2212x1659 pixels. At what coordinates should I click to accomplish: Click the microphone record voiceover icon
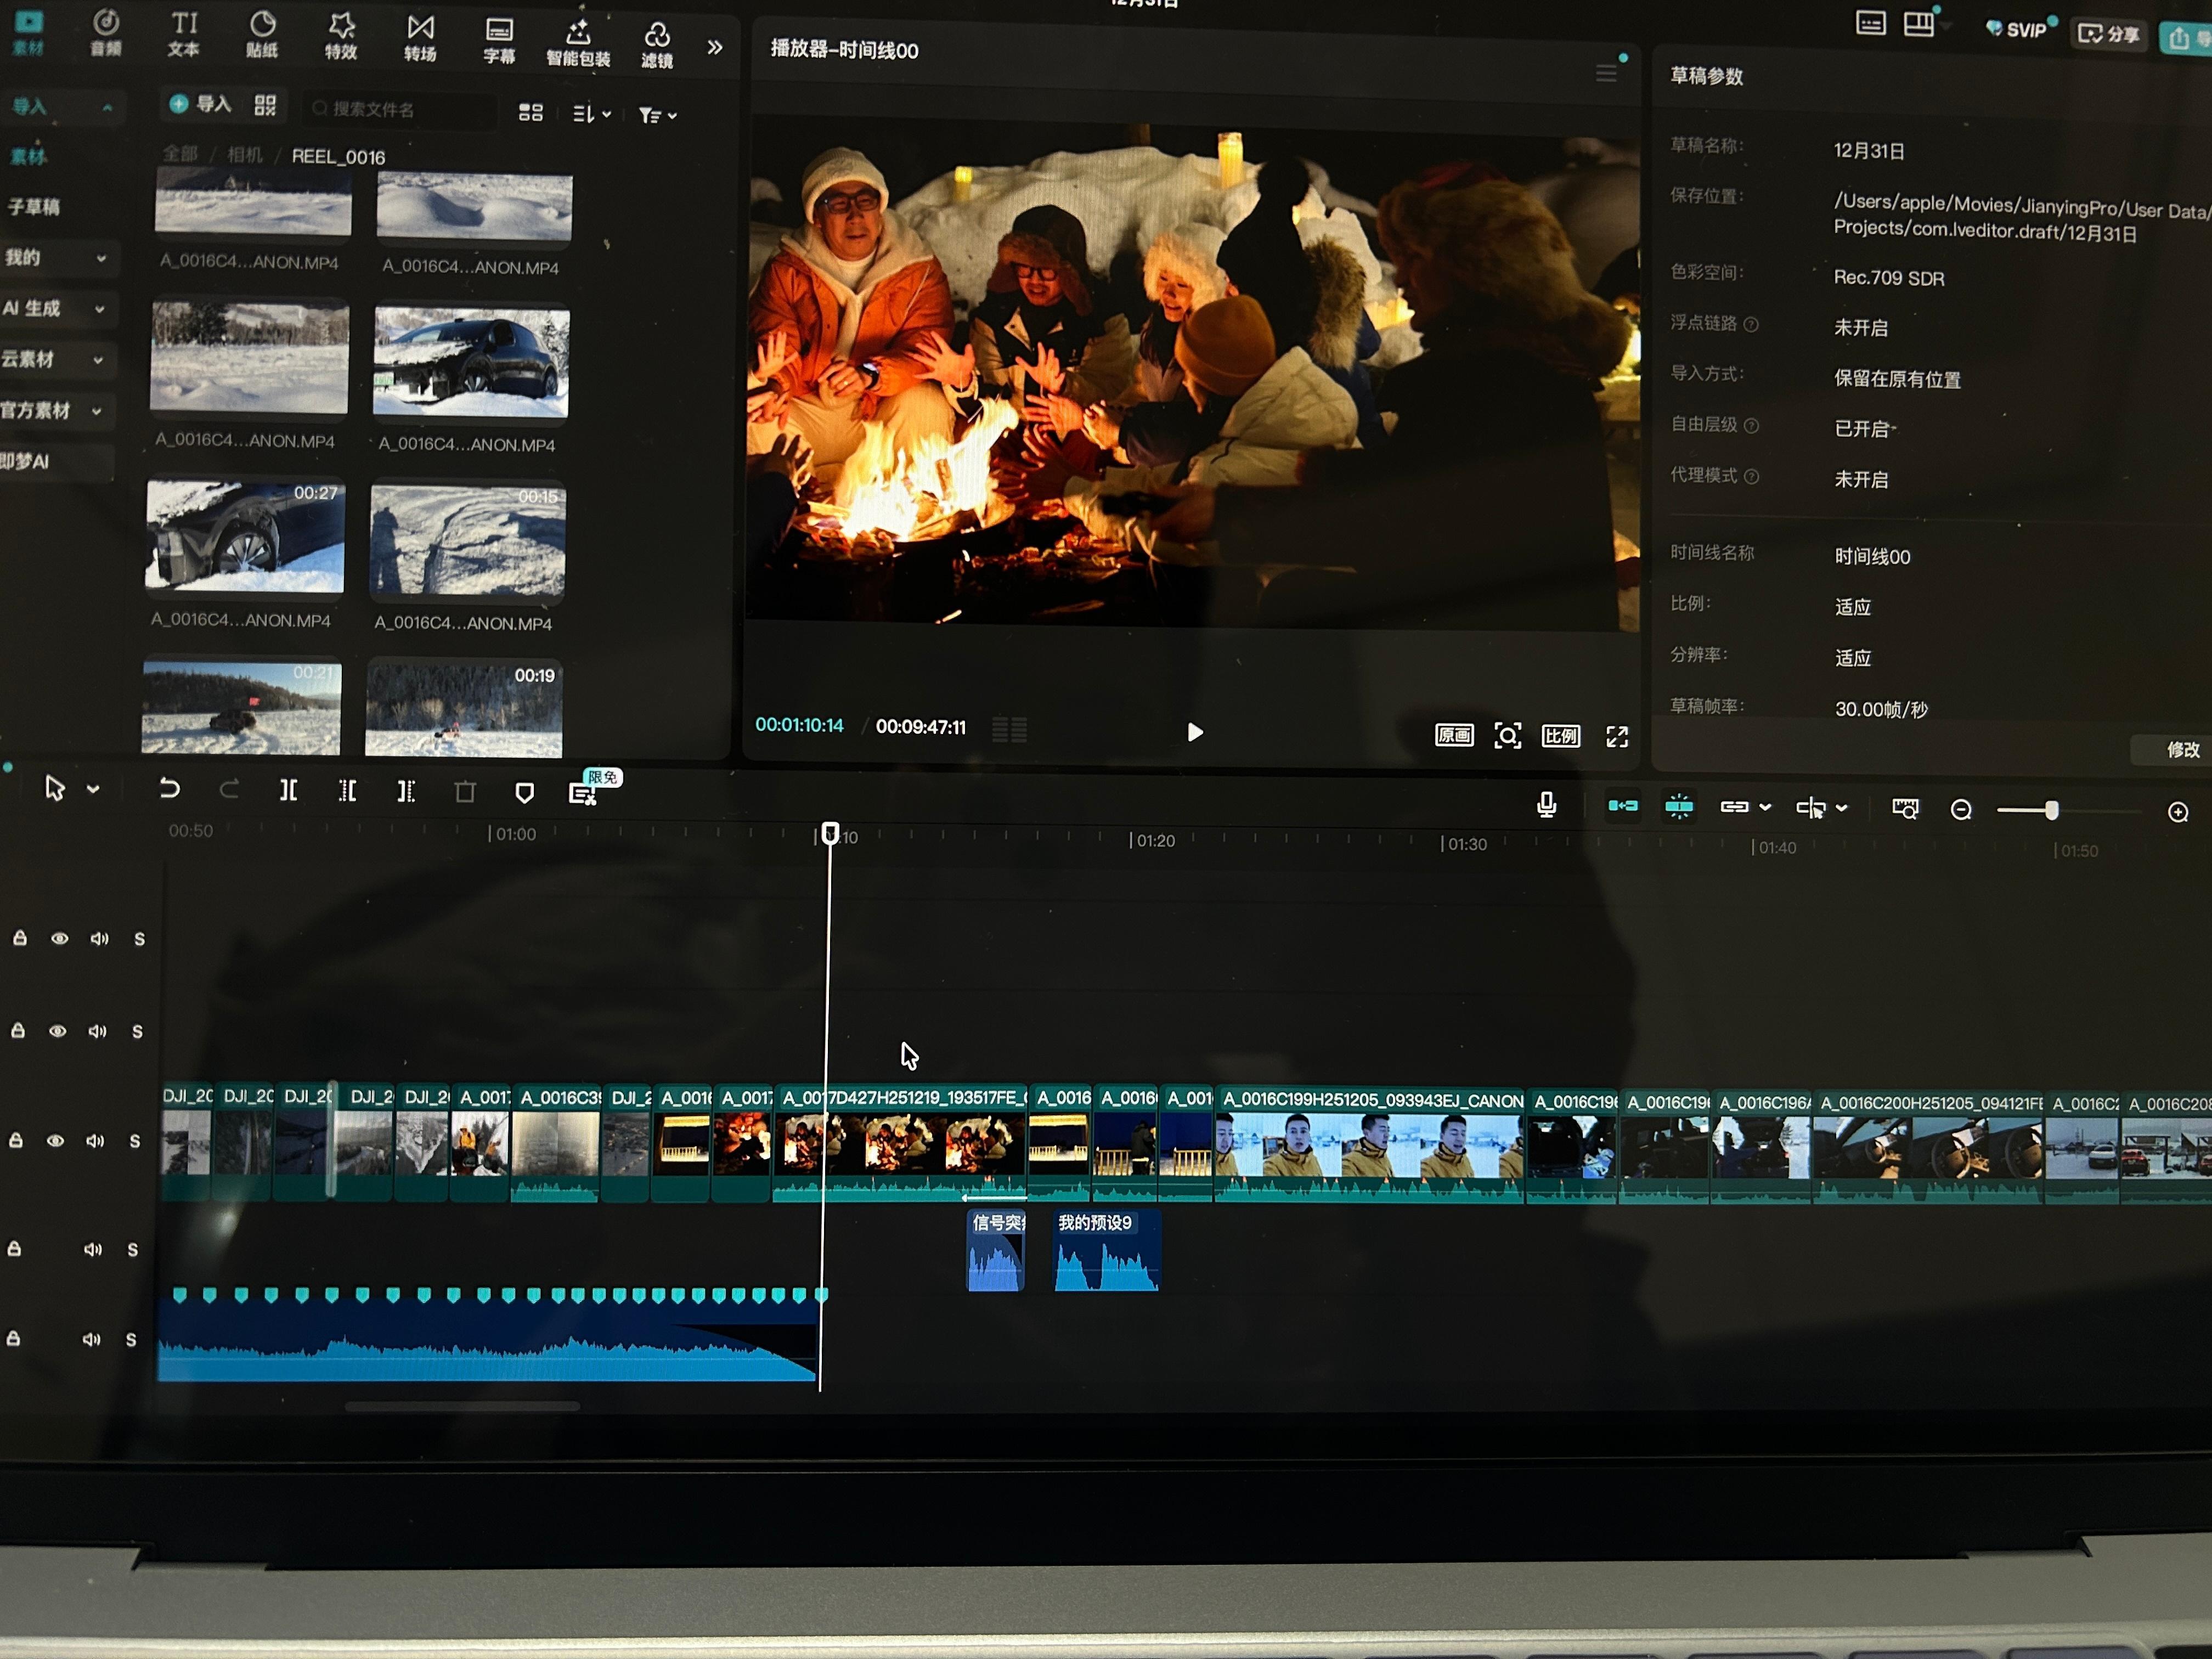tap(1546, 805)
